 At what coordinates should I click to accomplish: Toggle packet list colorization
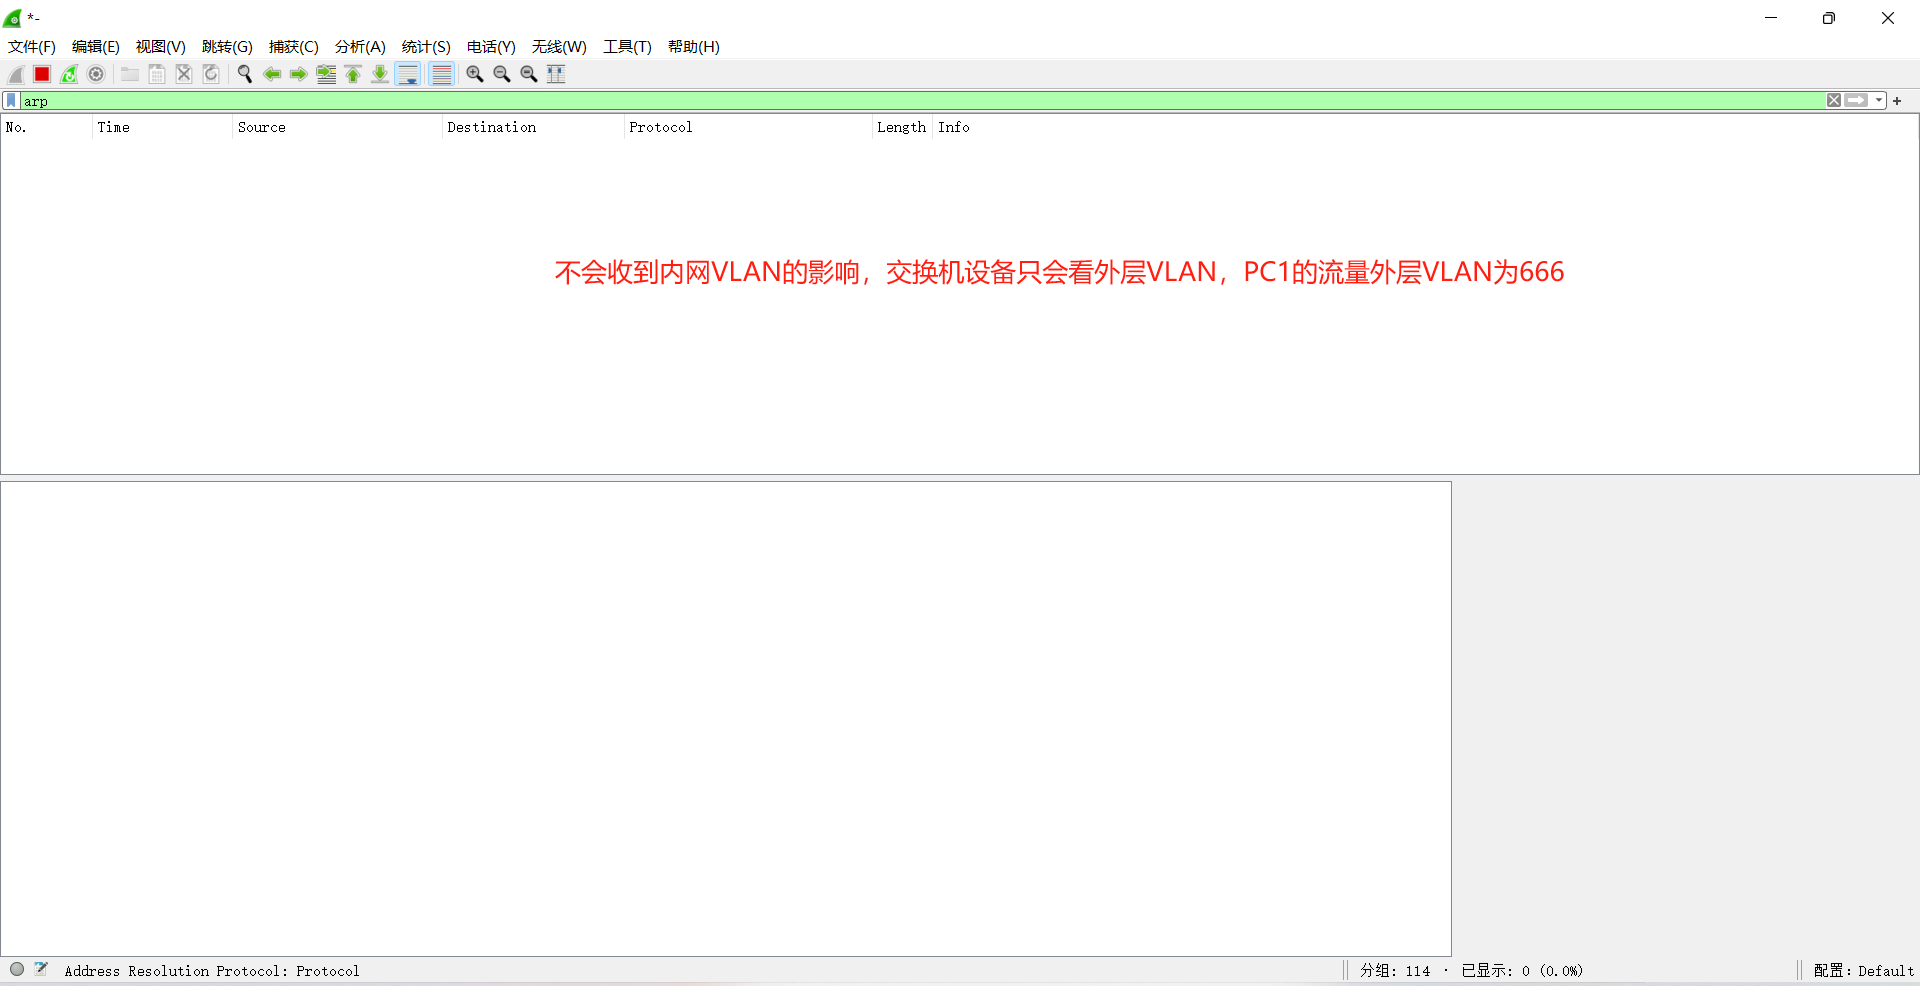coord(441,74)
